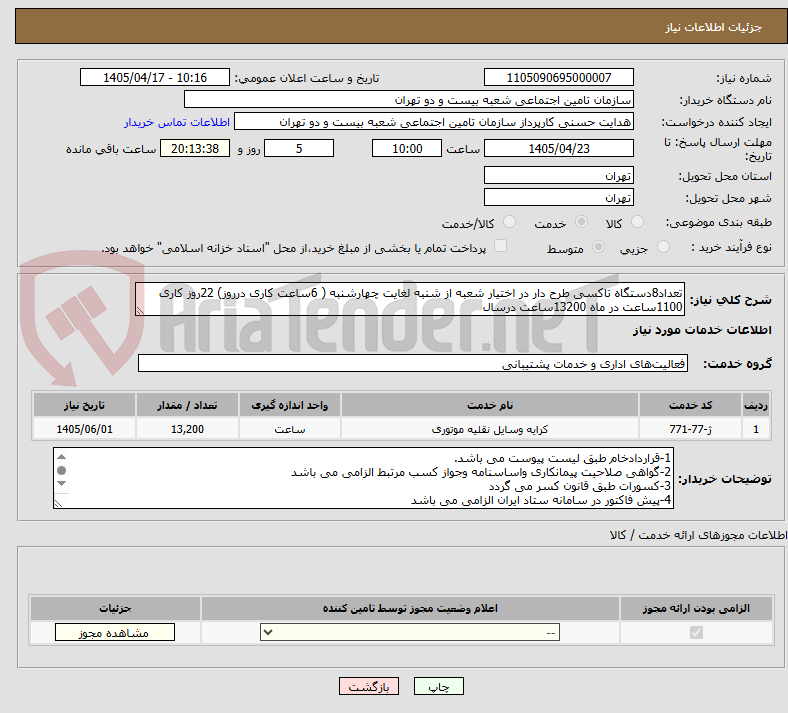Image resolution: width=788 pixels, height=713 pixels.
Task: Click the announcement date field 1405/04/17 - 10:16
Action: 155,77
